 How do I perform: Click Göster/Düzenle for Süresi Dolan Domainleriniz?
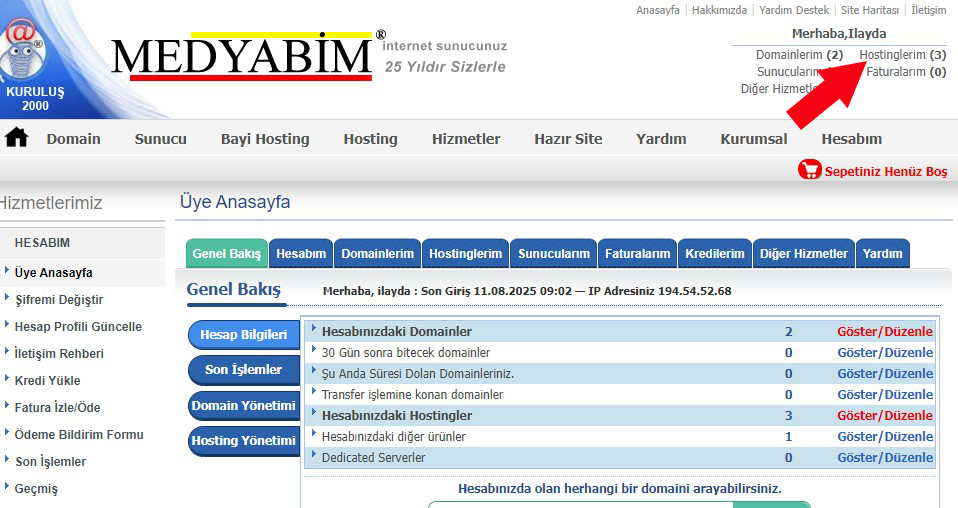tap(885, 374)
